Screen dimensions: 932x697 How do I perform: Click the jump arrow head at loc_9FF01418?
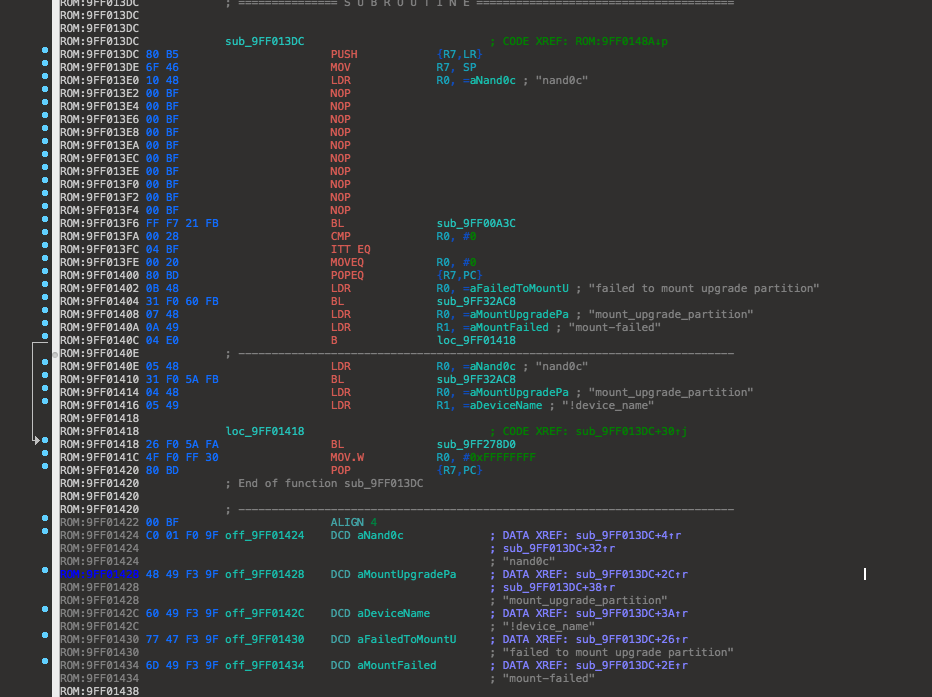tap(39, 440)
